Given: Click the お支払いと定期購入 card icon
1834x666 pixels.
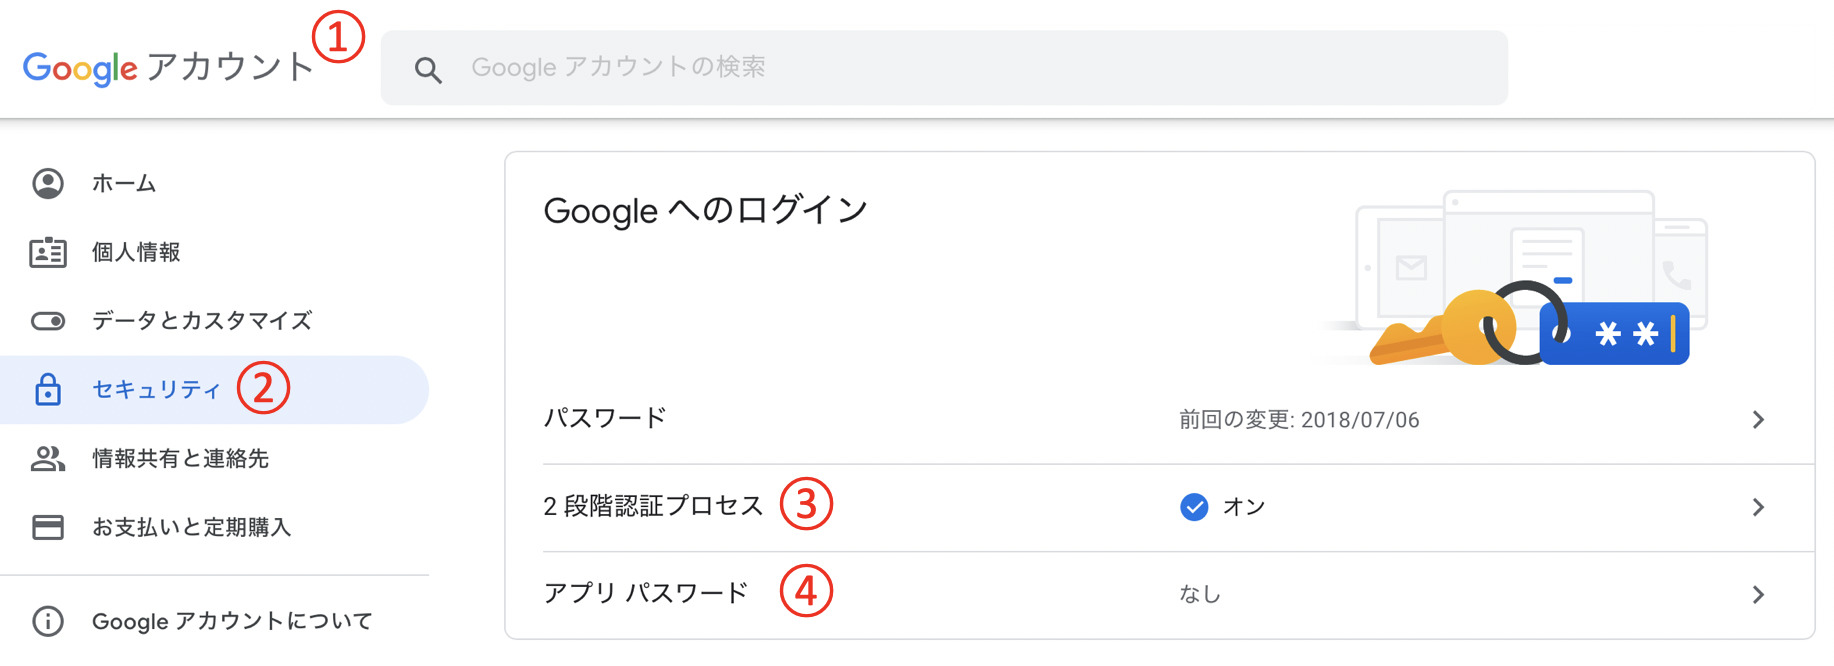Looking at the screenshot, I should point(44,527).
